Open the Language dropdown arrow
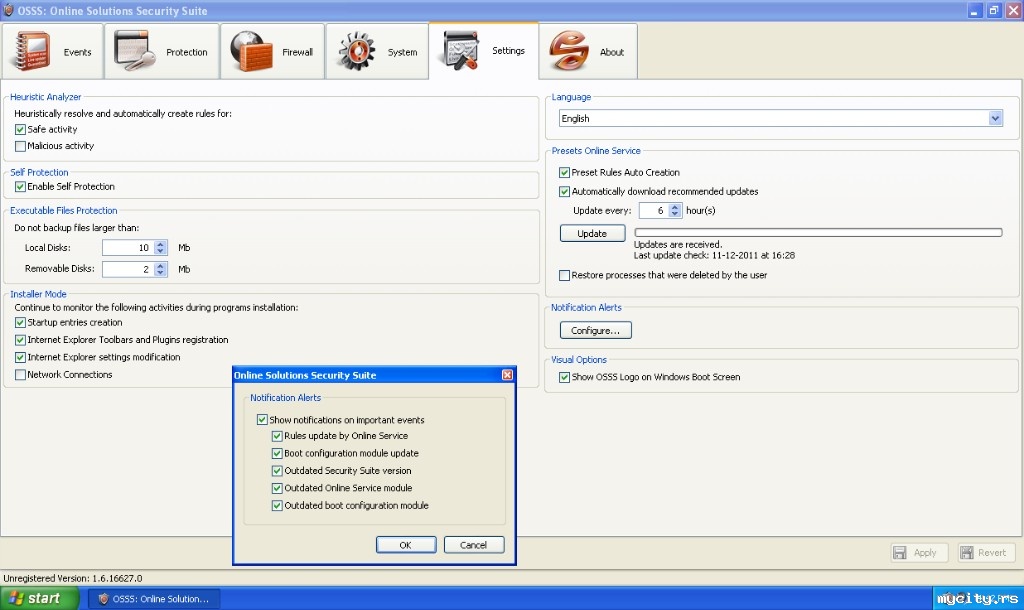Image resolution: width=1024 pixels, height=610 pixels. point(995,118)
